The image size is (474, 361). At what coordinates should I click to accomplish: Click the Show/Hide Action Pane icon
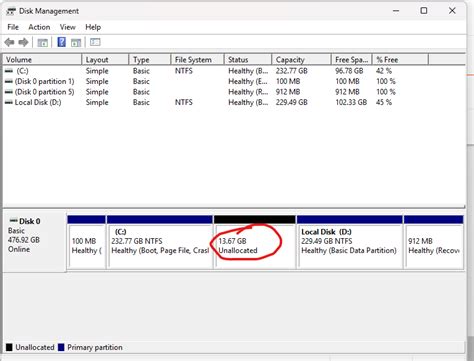[x=76, y=42]
